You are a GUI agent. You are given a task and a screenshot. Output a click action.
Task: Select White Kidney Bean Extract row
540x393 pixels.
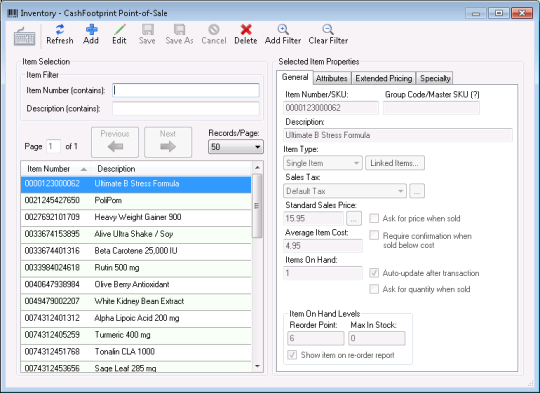[136, 302]
